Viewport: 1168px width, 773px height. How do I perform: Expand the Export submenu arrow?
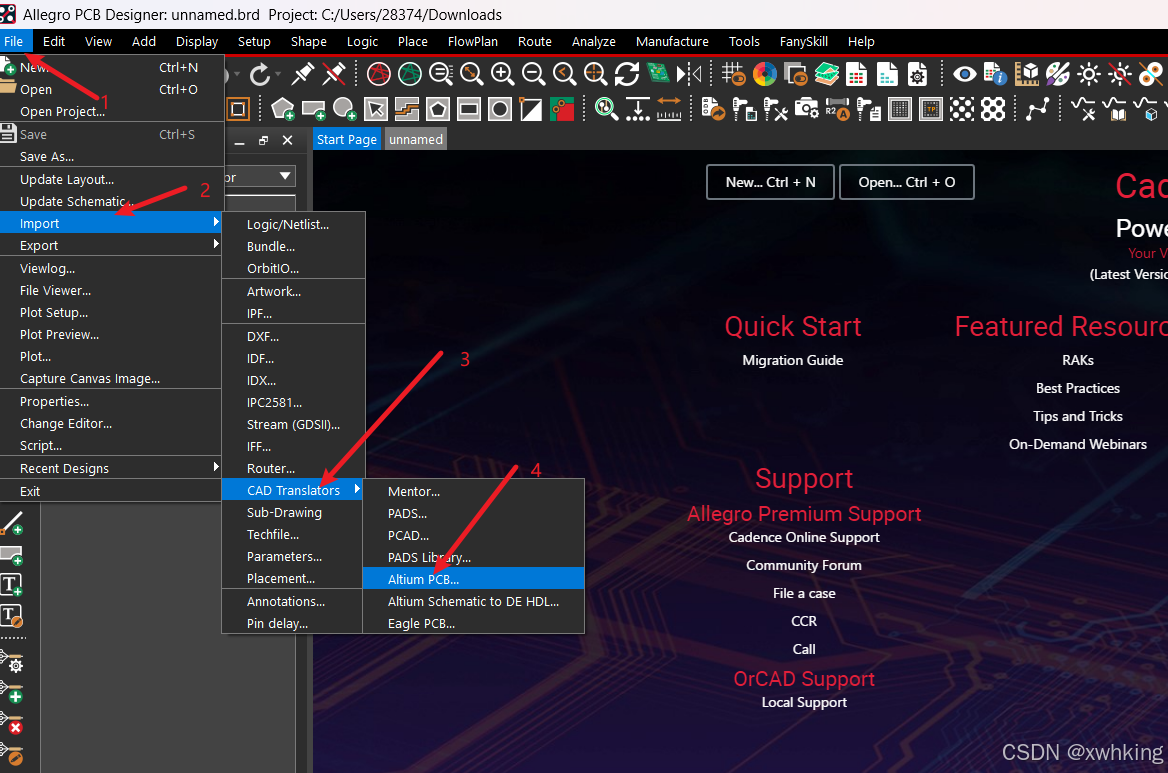215,244
